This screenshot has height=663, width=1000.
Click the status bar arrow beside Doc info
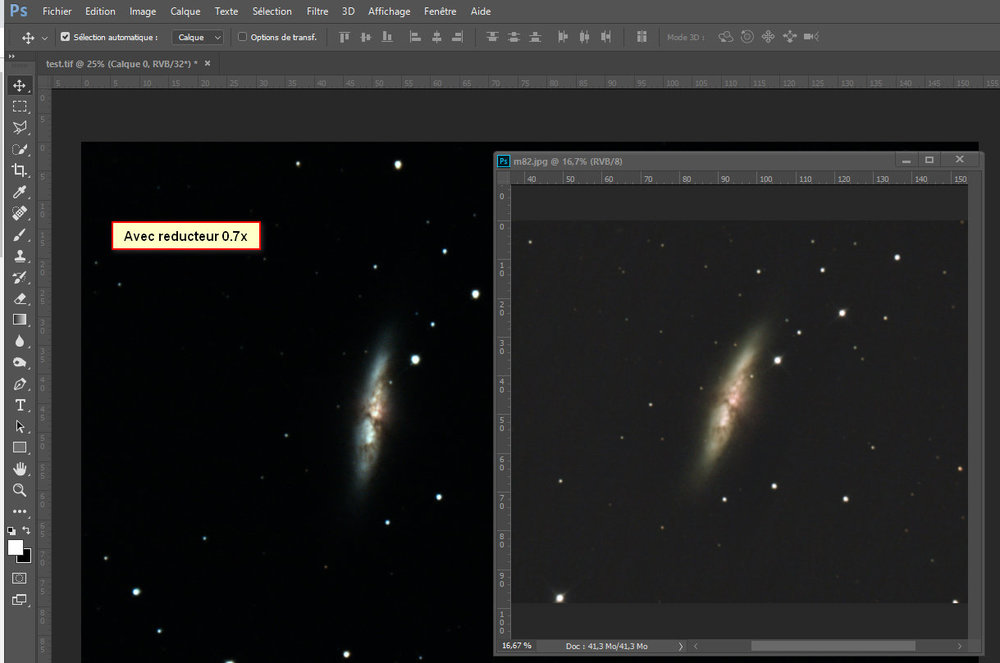point(681,646)
